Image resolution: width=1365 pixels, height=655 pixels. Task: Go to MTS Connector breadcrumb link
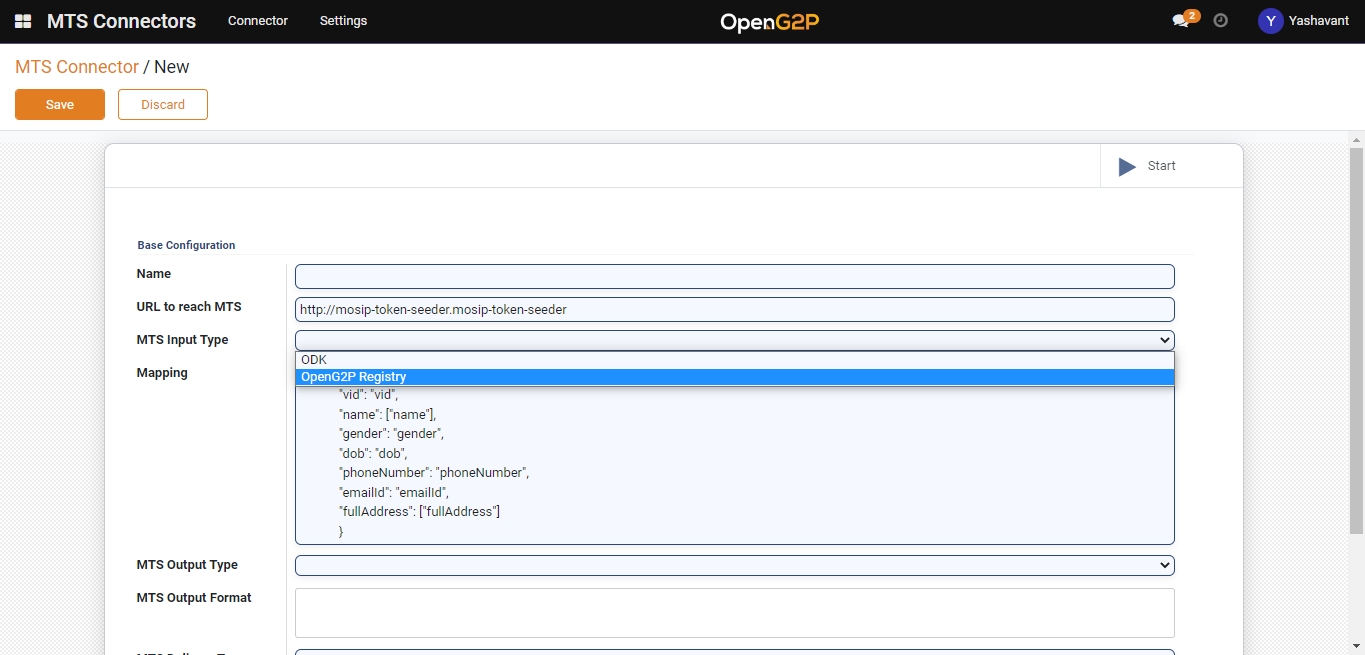[x=77, y=67]
